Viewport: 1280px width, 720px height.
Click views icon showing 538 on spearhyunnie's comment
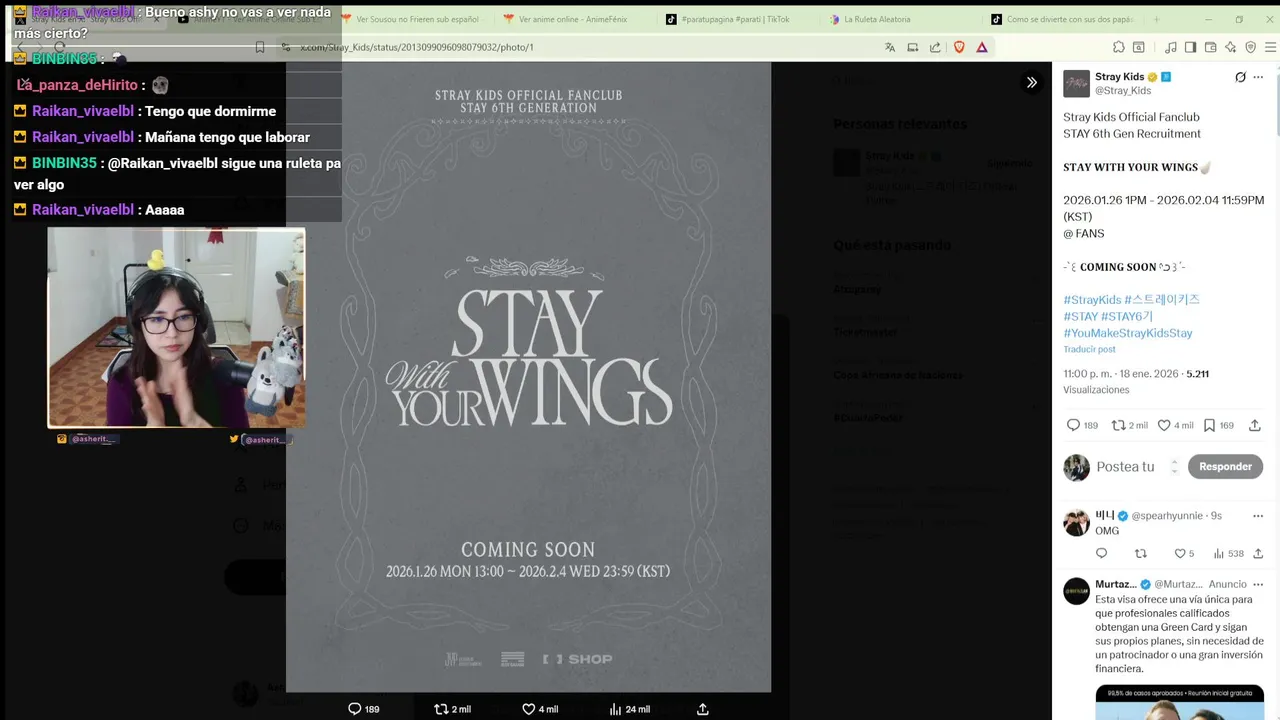click(1219, 553)
